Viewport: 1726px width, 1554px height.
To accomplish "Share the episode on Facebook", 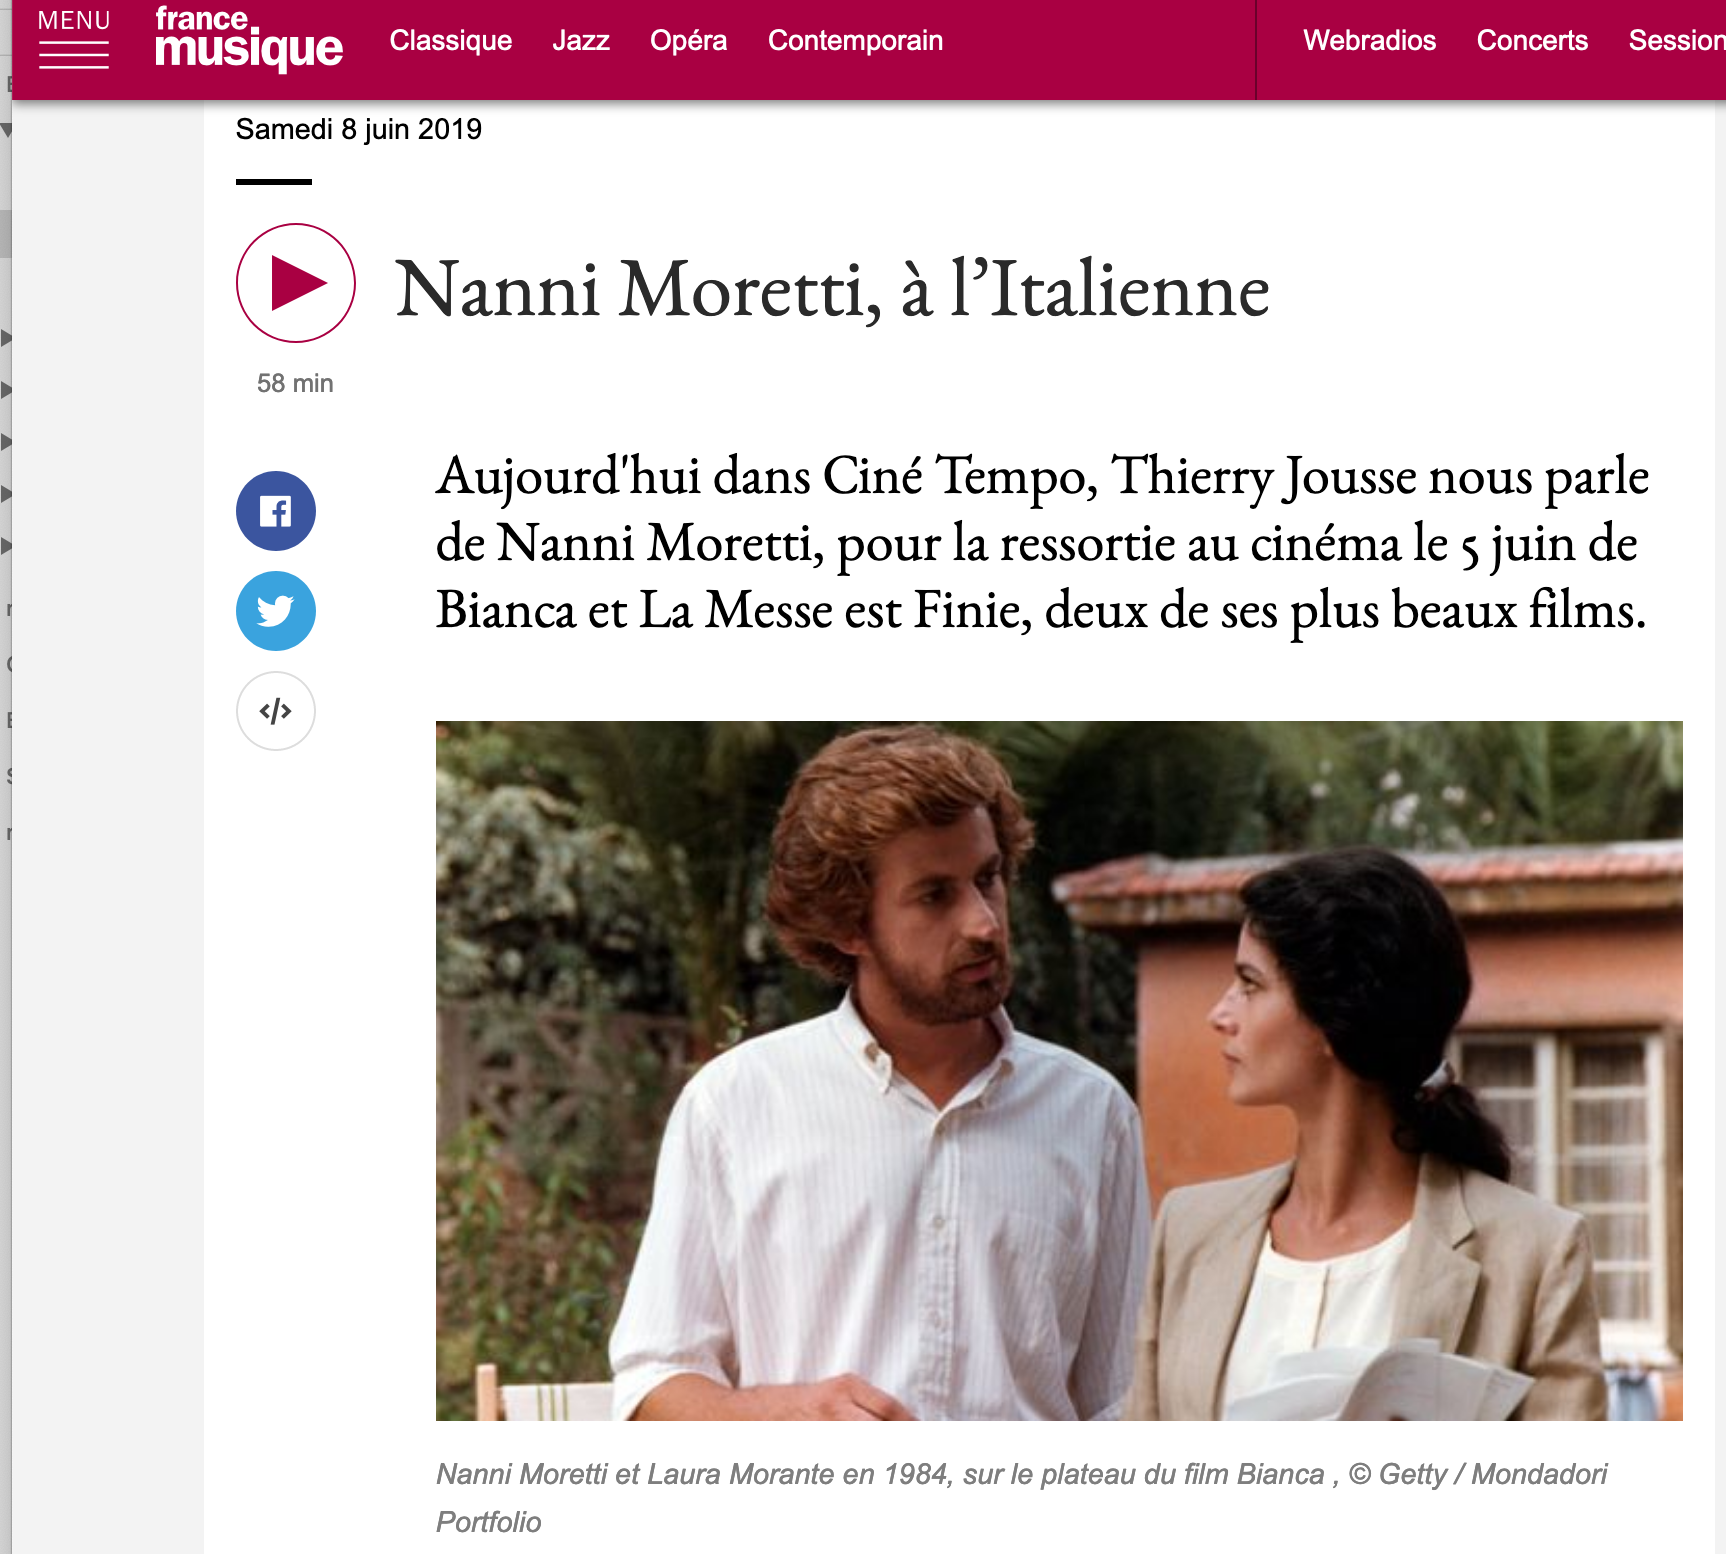I will tap(276, 511).
